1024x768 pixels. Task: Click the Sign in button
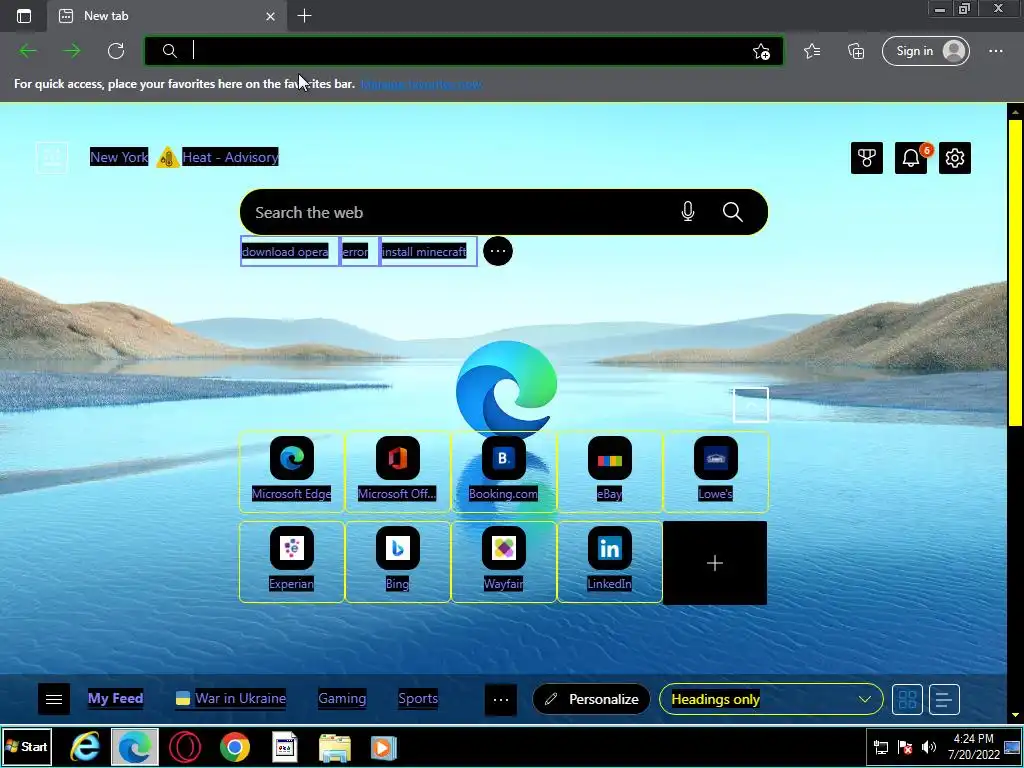coord(925,51)
